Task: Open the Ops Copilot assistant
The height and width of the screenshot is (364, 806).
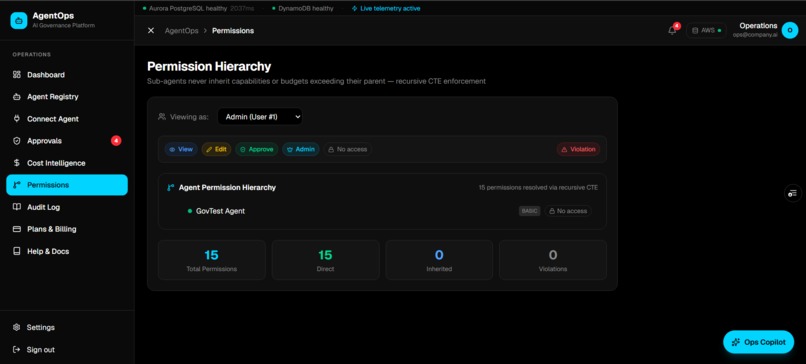Action: (758, 342)
